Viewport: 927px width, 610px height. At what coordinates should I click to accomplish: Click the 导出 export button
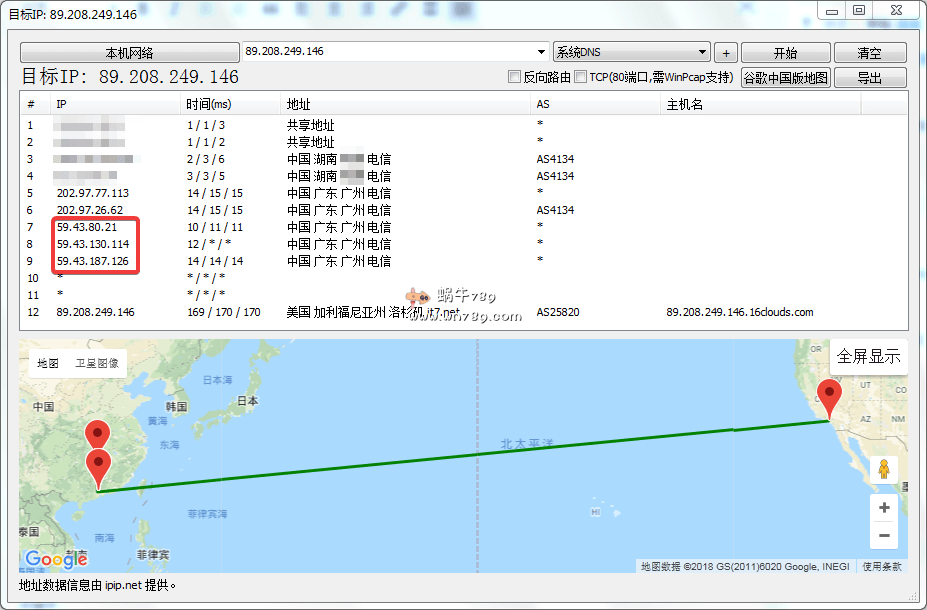pos(869,77)
